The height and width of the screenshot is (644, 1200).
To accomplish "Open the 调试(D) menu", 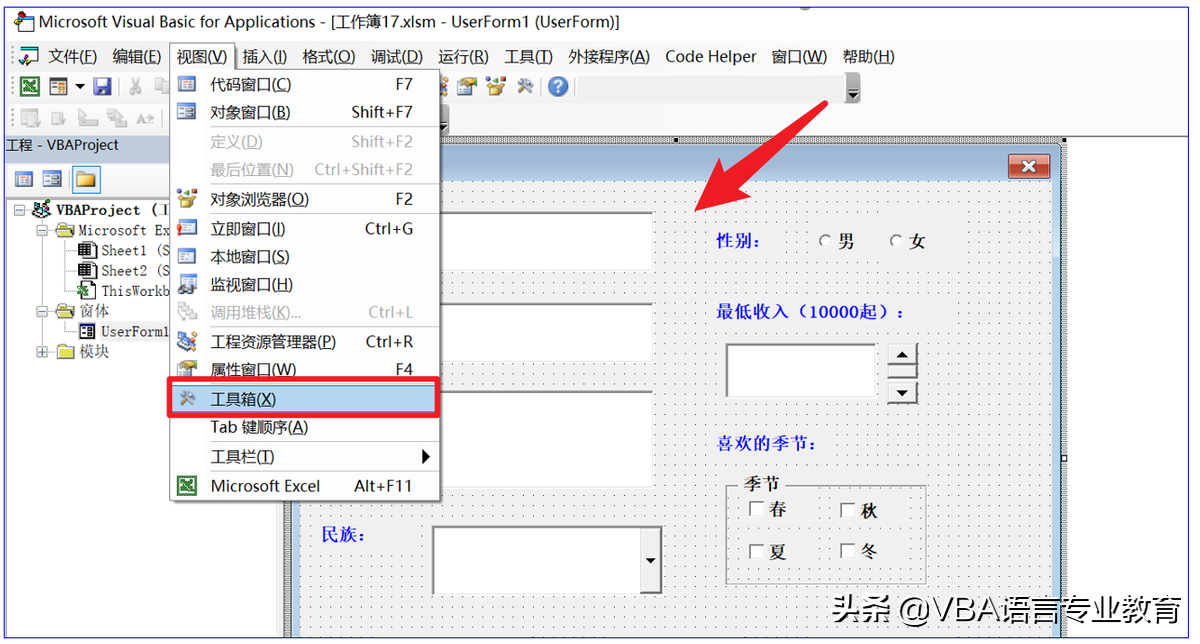I will pyautogui.click(x=396, y=57).
